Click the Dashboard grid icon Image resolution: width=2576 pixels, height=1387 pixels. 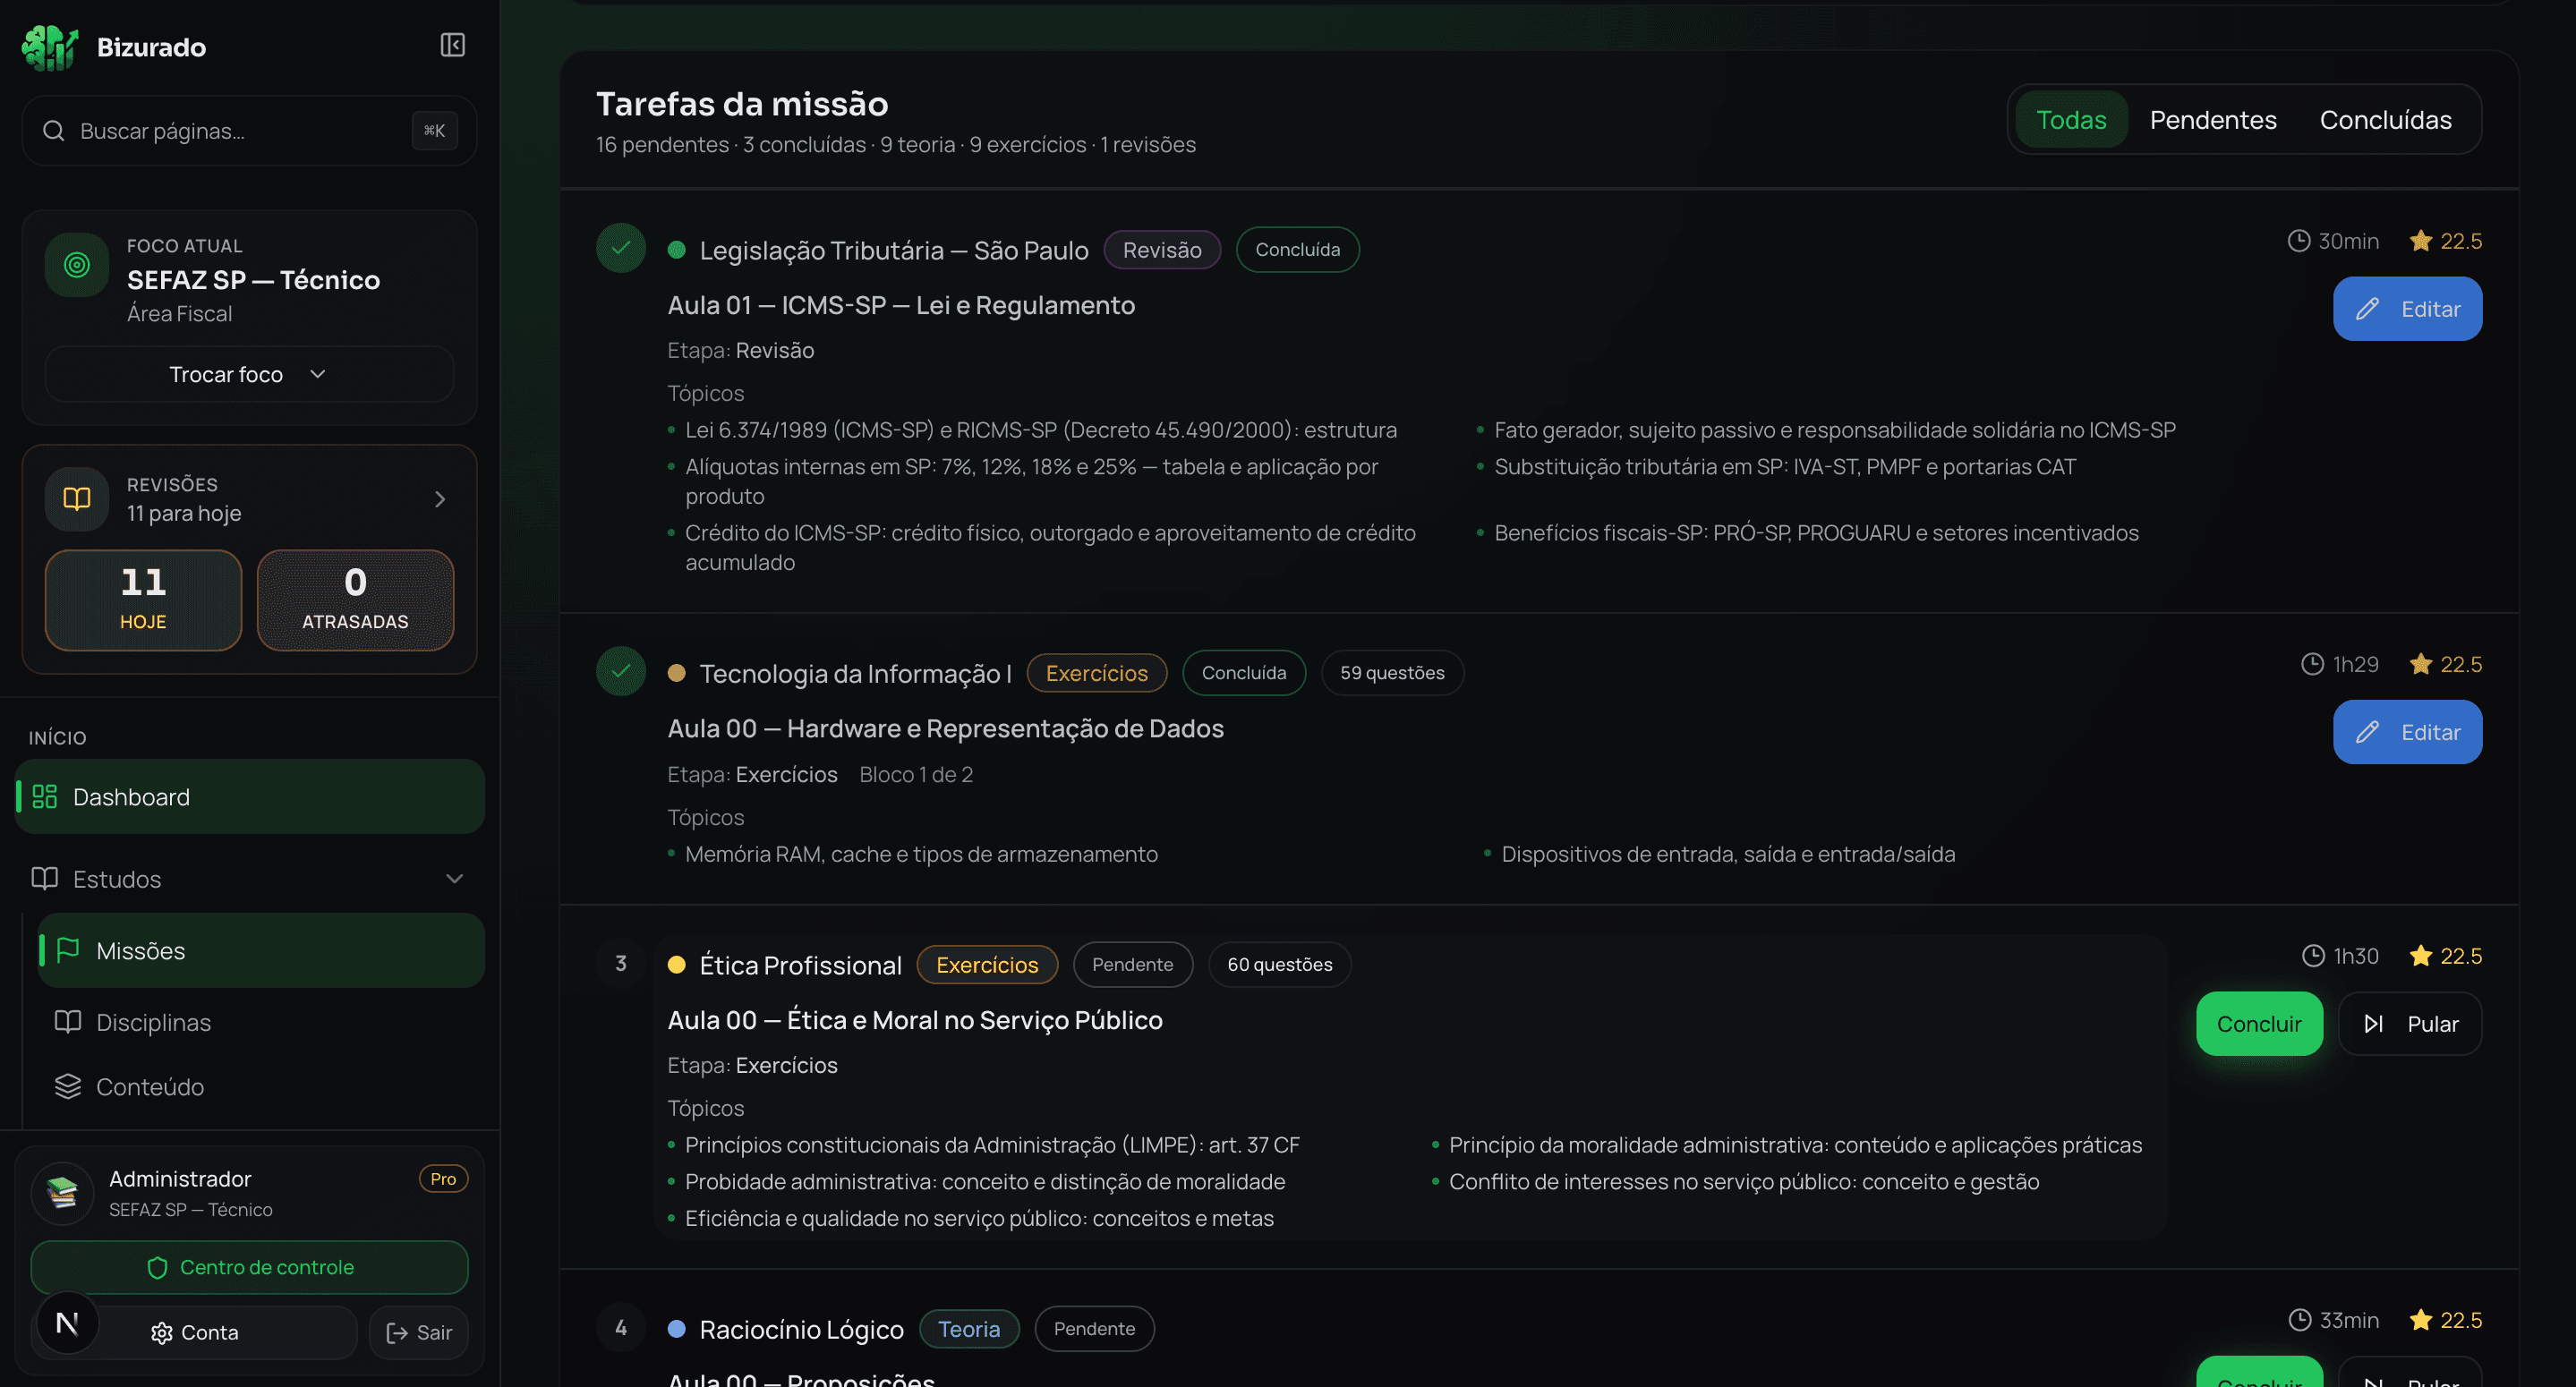click(x=44, y=797)
